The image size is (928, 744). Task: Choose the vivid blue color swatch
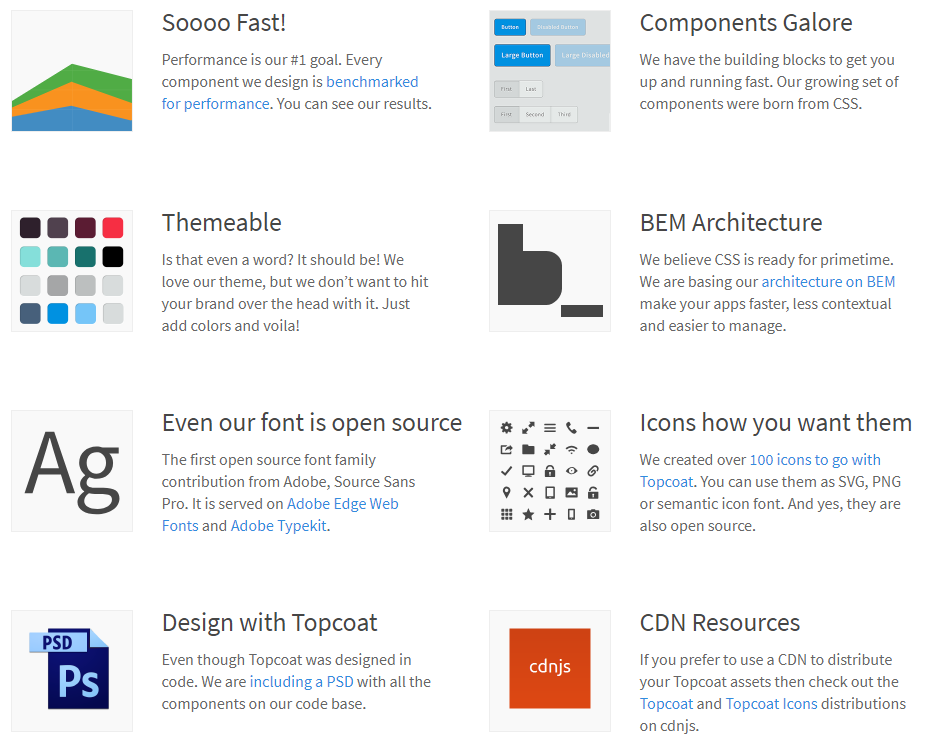pyautogui.click(x=57, y=313)
